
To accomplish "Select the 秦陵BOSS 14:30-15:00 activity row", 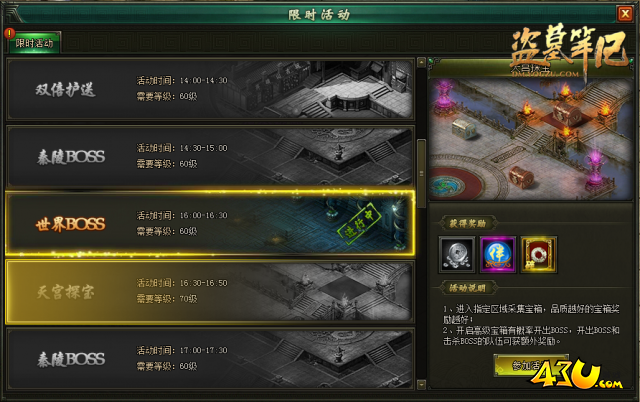I will point(210,157).
